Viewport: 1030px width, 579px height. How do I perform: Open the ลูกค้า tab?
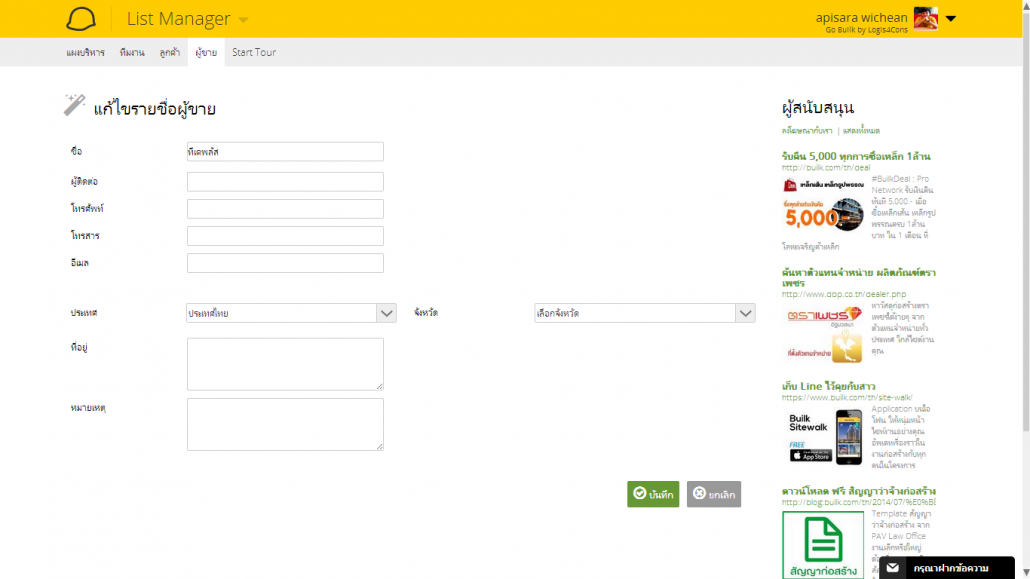[169, 53]
